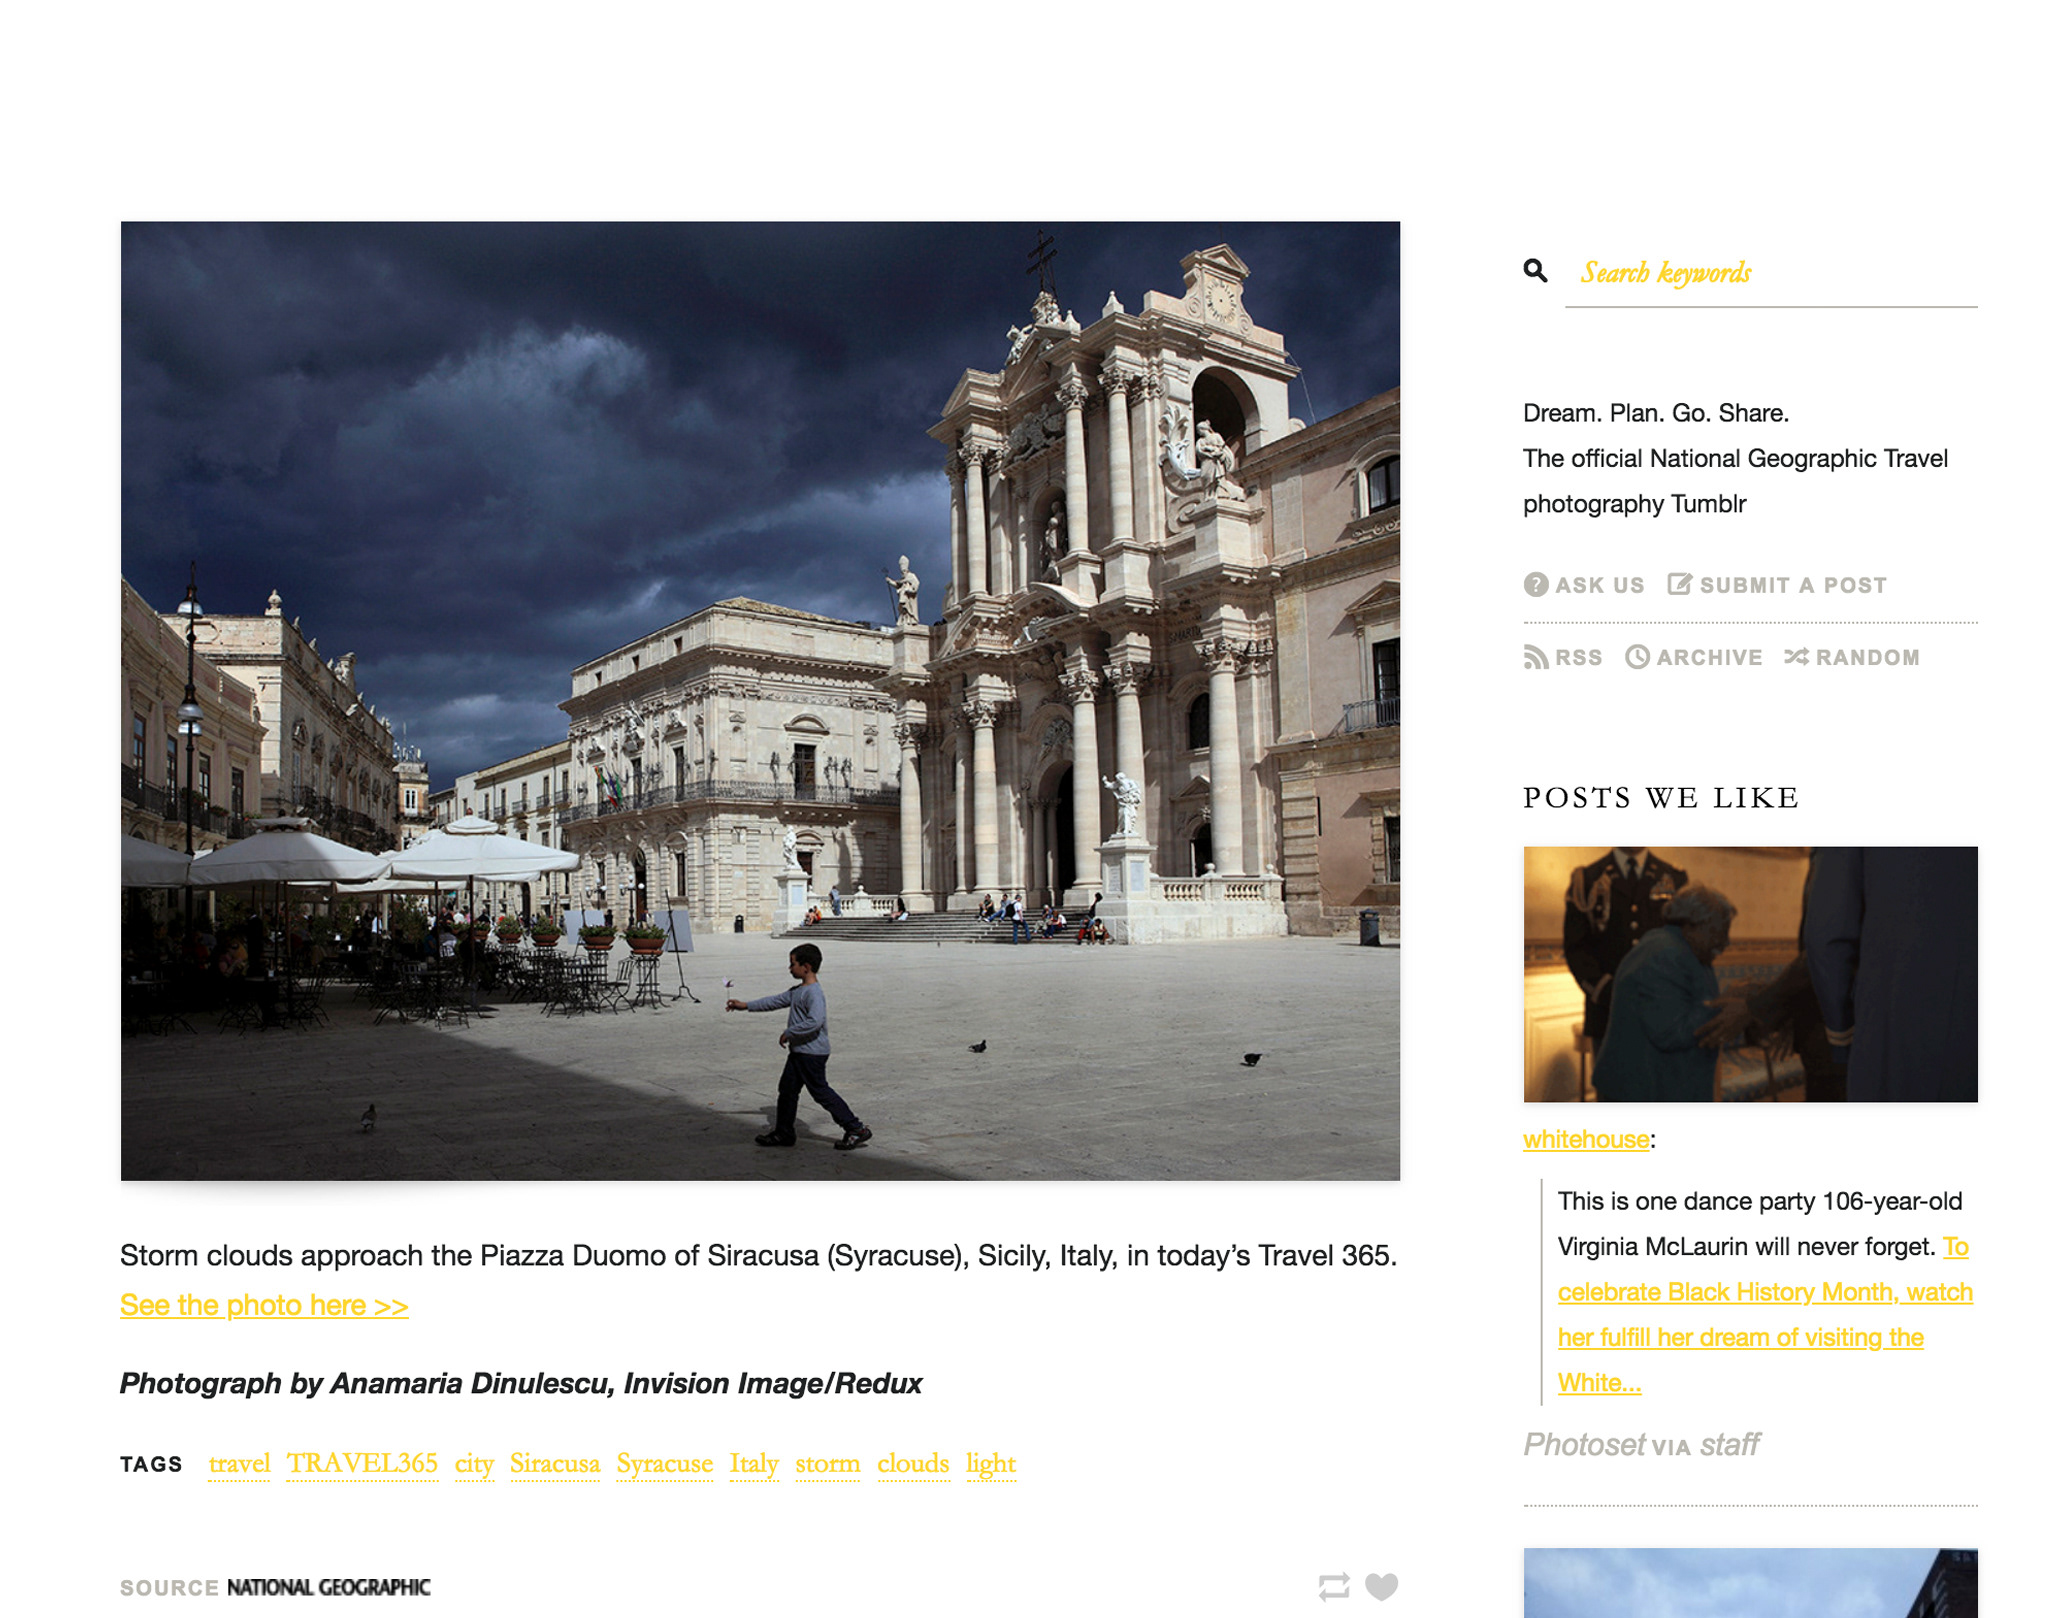
Task: Click the Ask Us question mark icon
Action: [x=1536, y=585]
